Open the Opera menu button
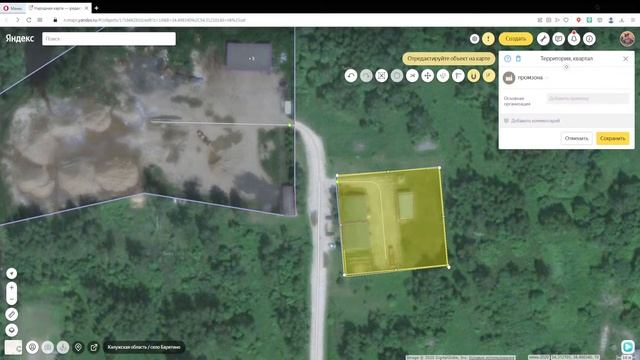 [13, 8]
